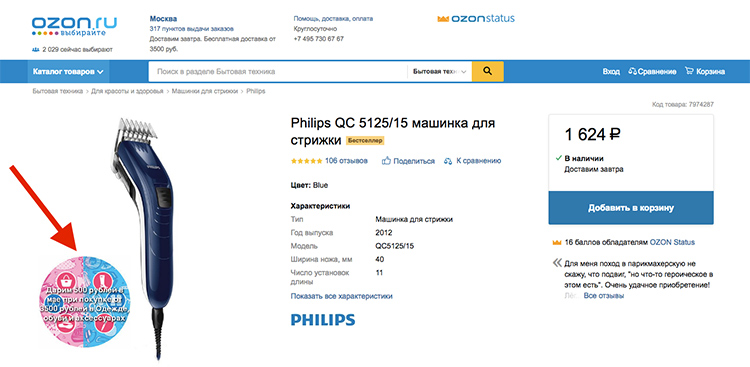Go to the ozon.ru home logo
The image size is (750, 367).
click(x=74, y=27)
